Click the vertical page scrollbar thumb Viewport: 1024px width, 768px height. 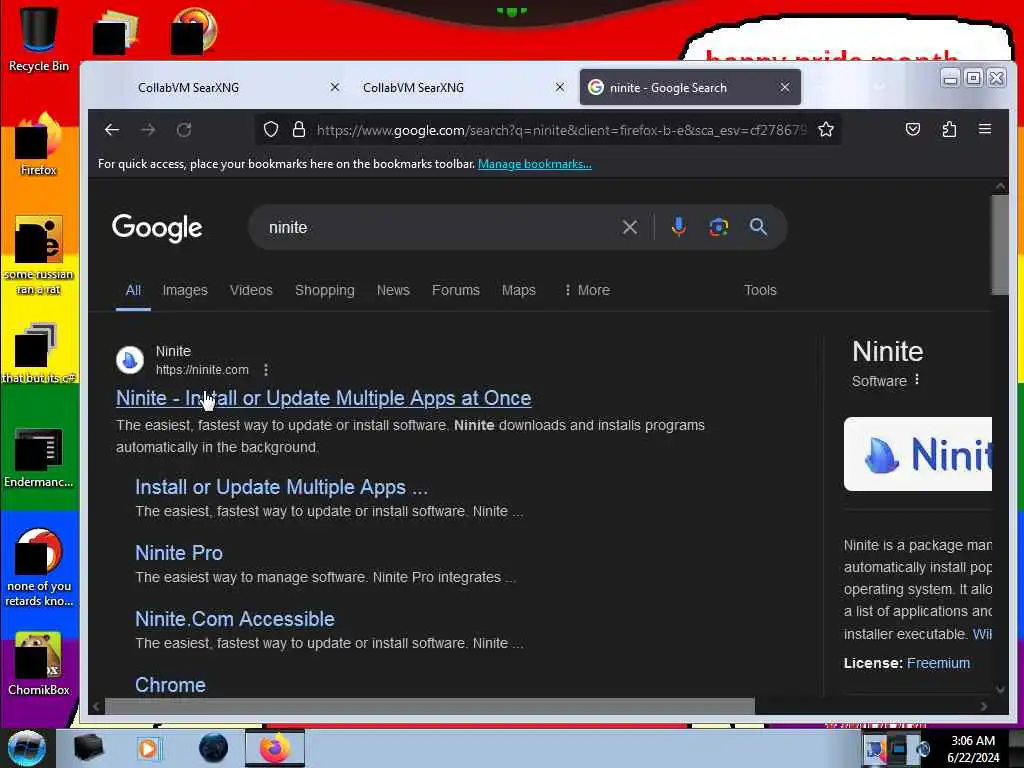[x=1000, y=245]
